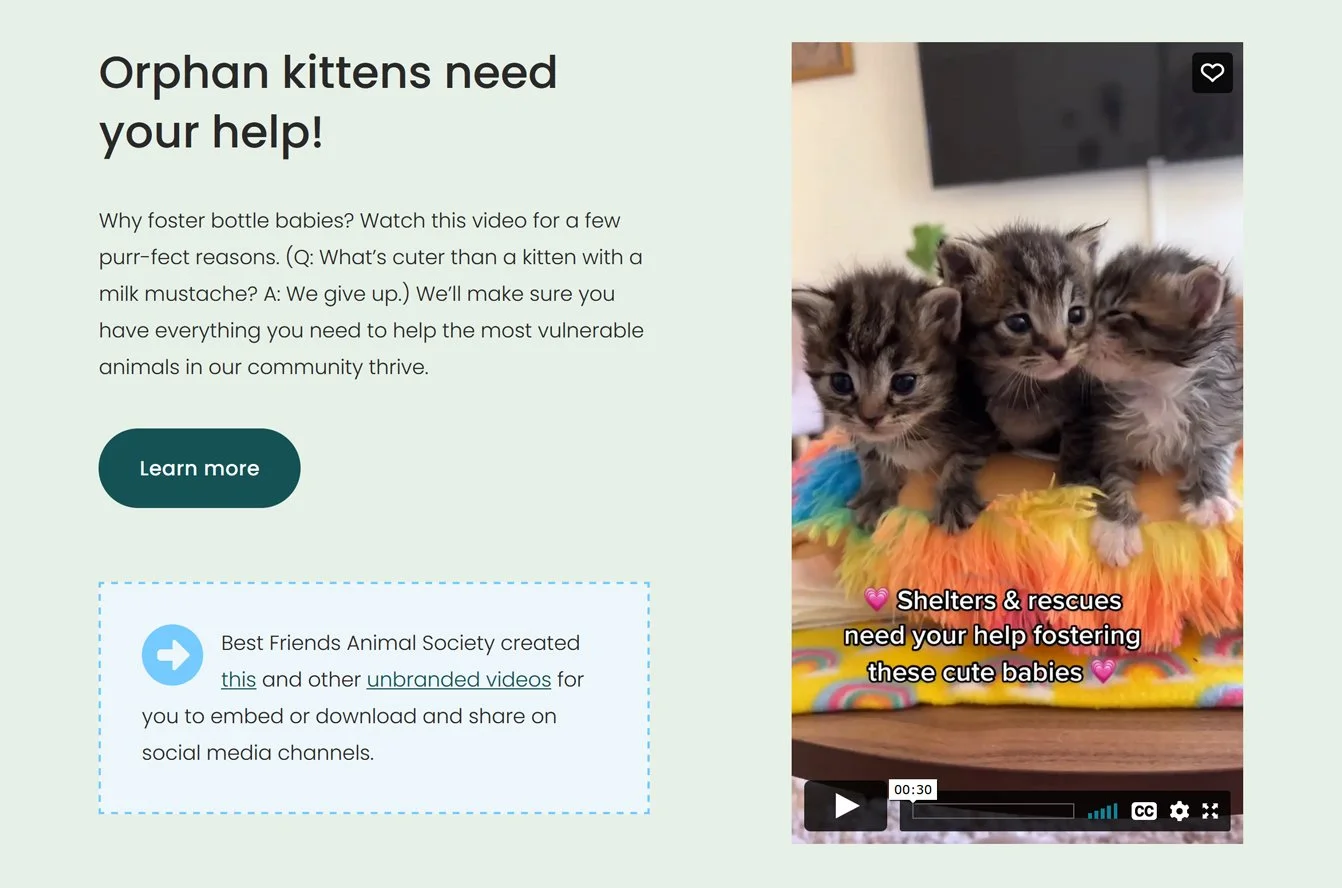Click the 00:30 timestamp tooltip

coord(913,789)
